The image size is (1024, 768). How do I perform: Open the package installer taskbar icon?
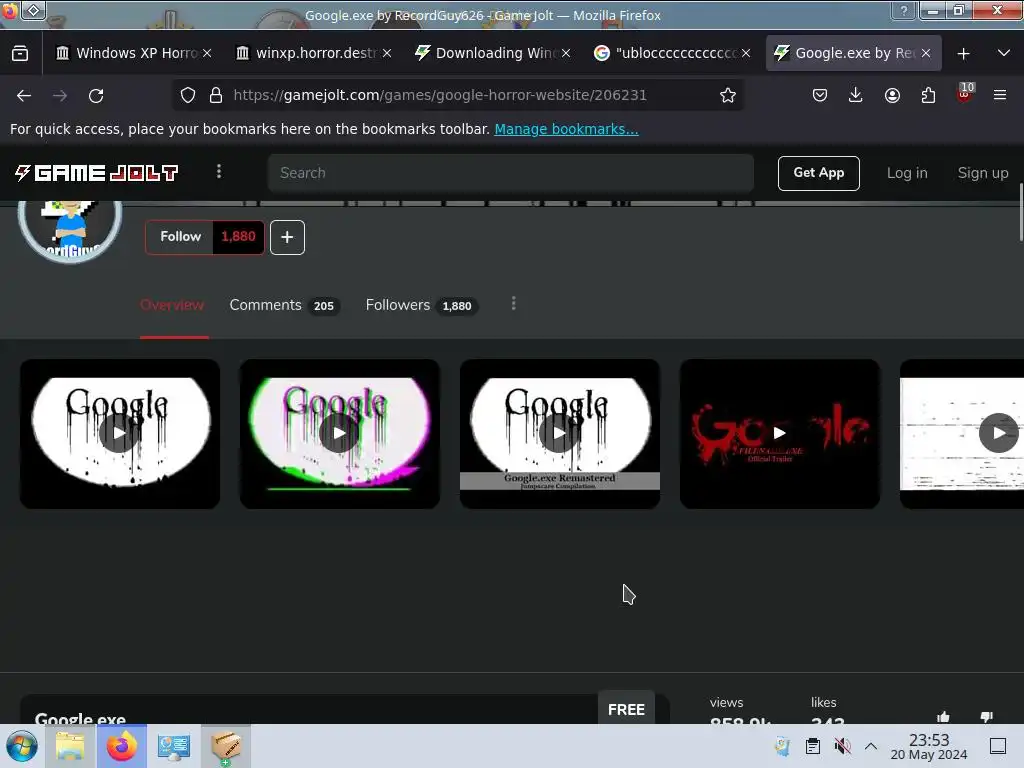point(225,746)
